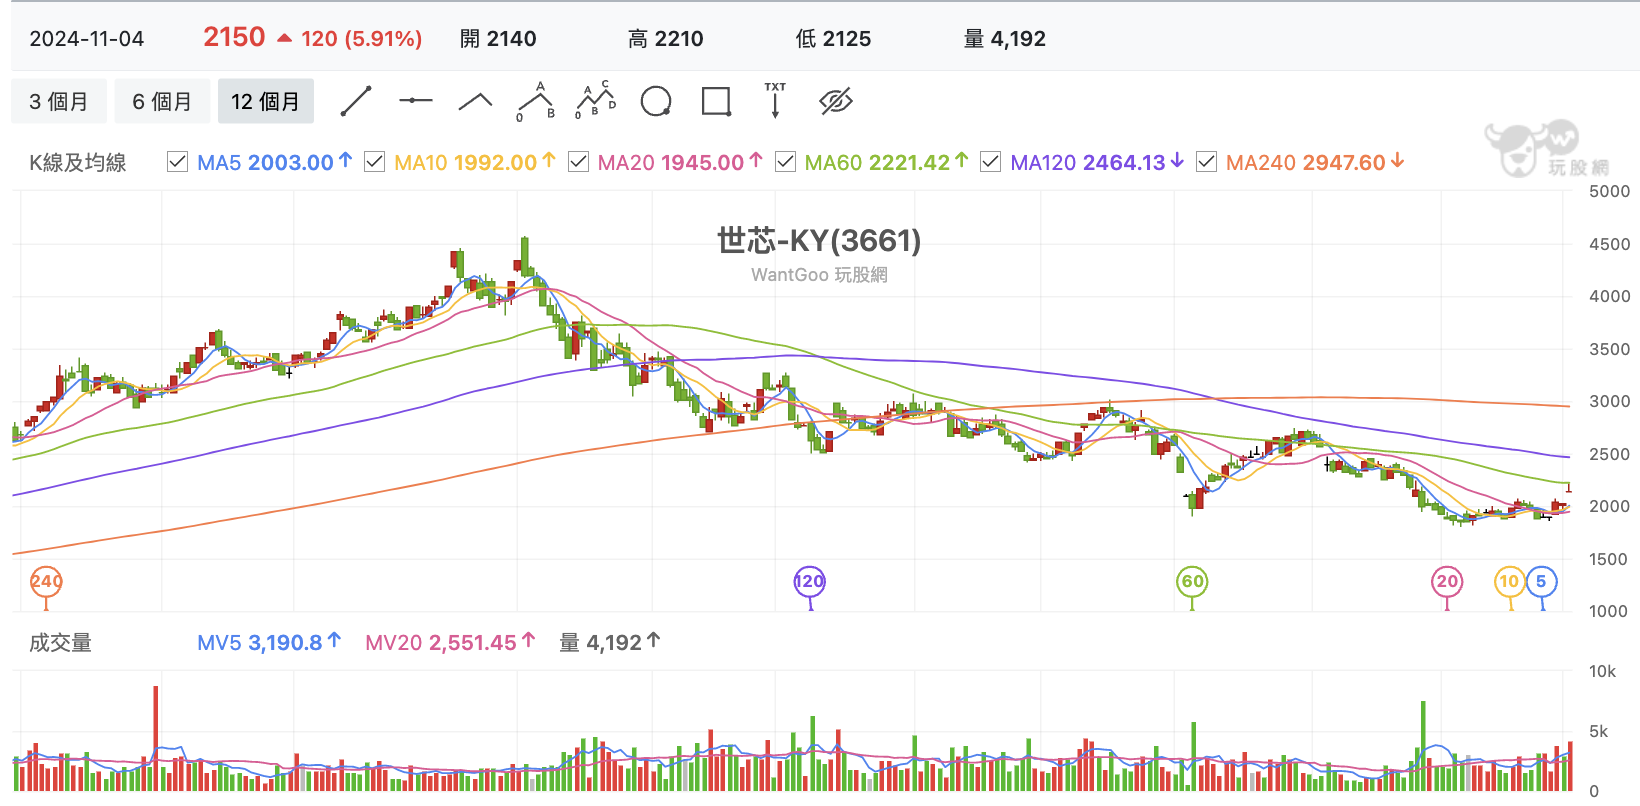Uncheck the MA5 moving average checkbox
The height and width of the screenshot is (806, 1640).
(177, 162)
